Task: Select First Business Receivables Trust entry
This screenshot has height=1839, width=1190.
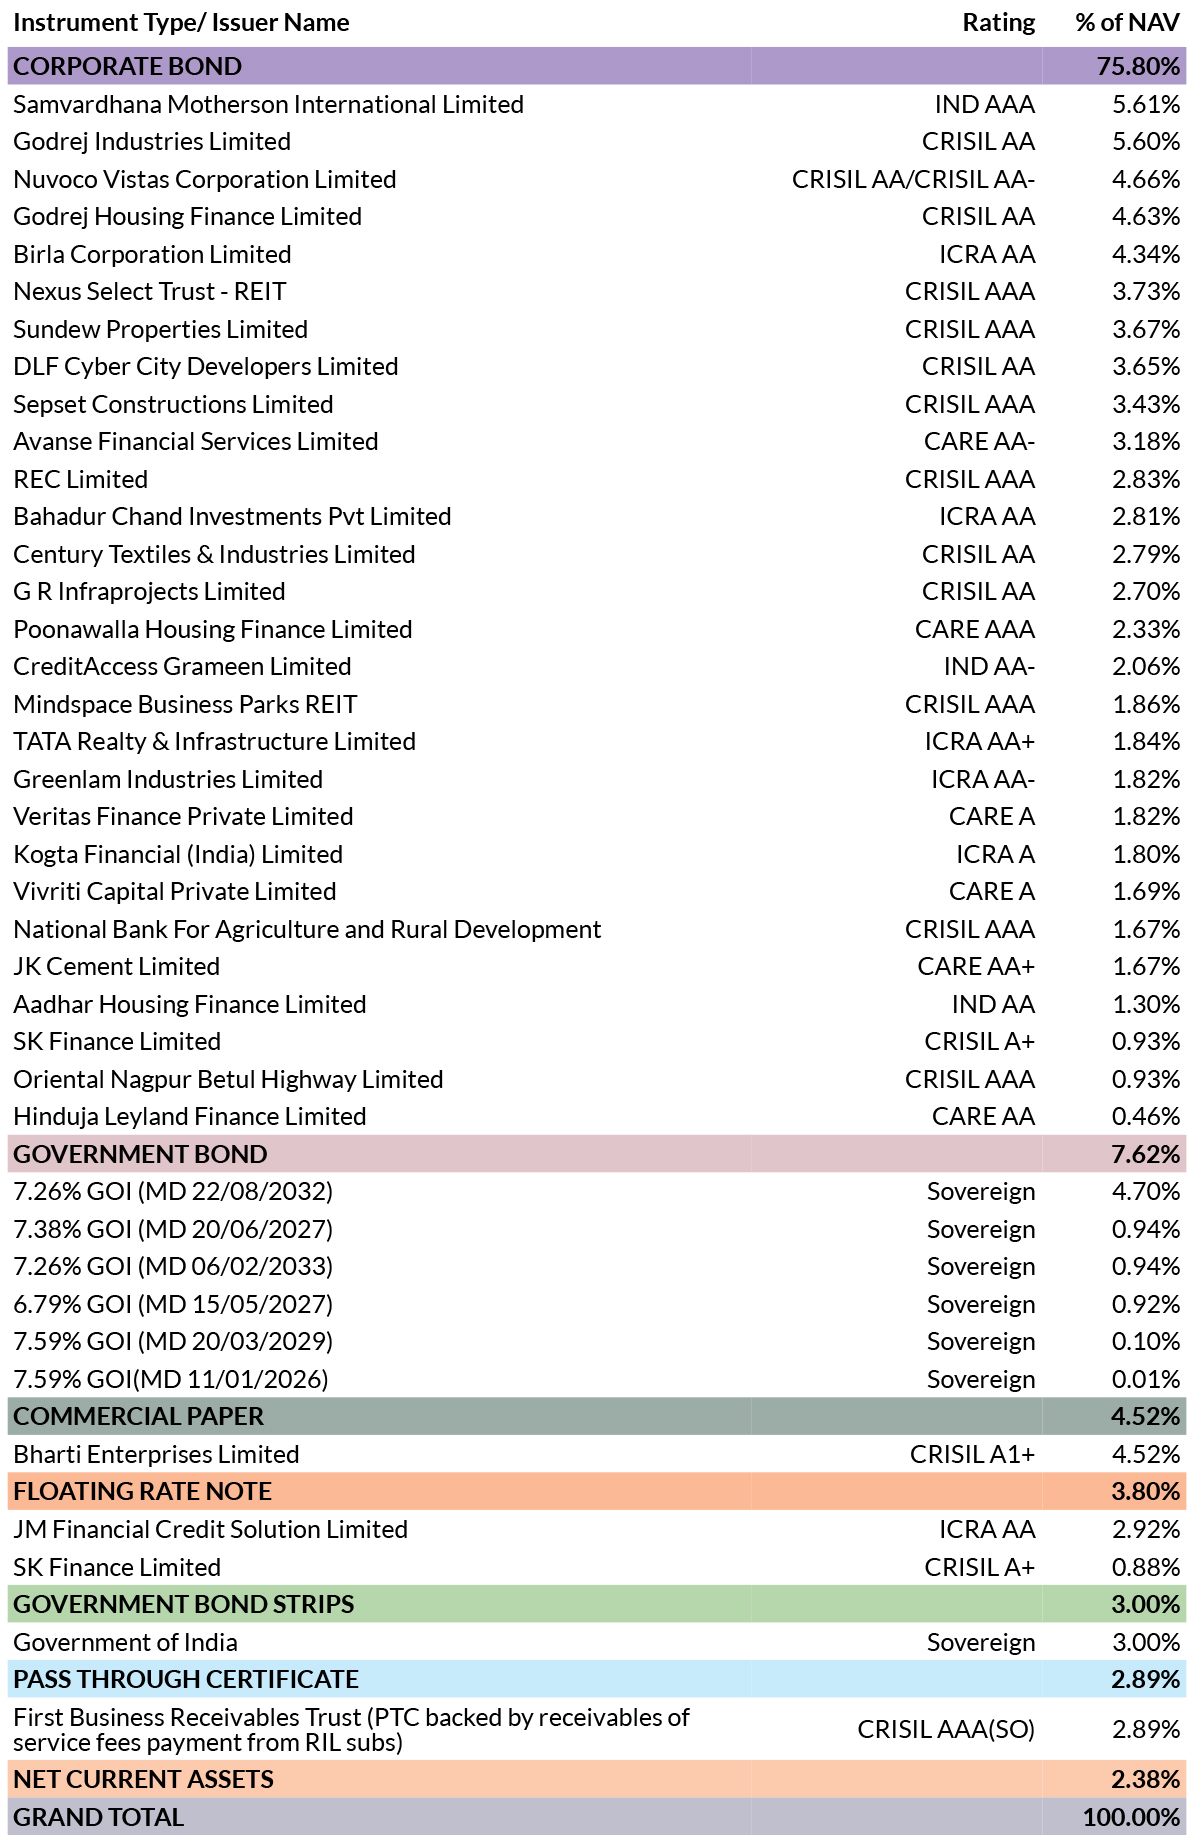Action: (351, 1730)
